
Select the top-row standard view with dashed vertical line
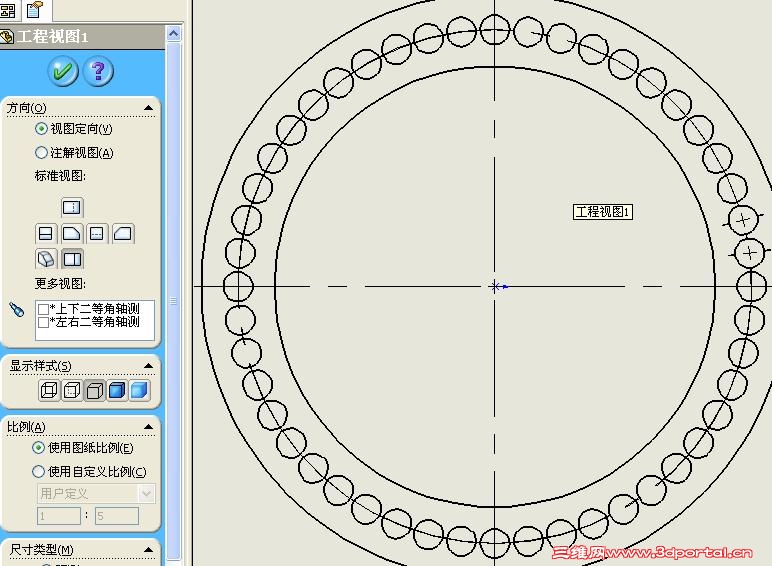coord(72,208)
